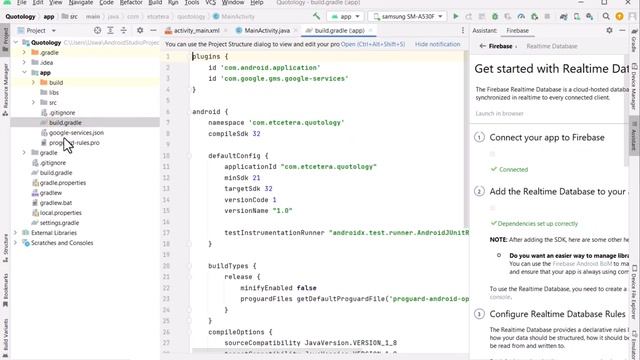Screen dimensions: 640x360
Task: Open the Resource Manager side panel
Action: [5, 89]
